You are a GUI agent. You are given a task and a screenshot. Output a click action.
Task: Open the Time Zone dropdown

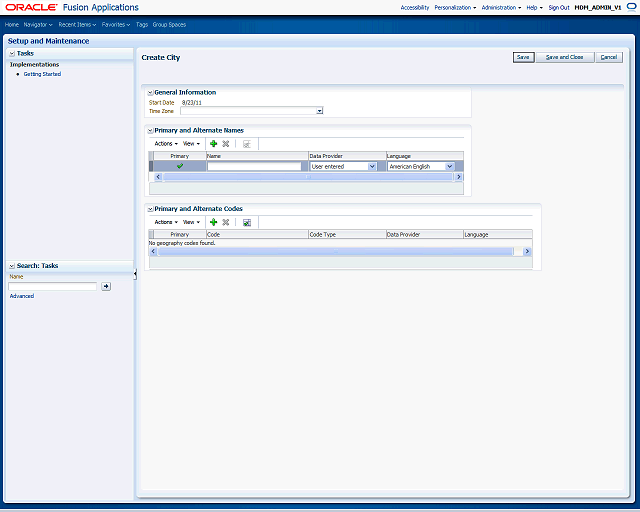pyautogui.click(x=320, y=111)
